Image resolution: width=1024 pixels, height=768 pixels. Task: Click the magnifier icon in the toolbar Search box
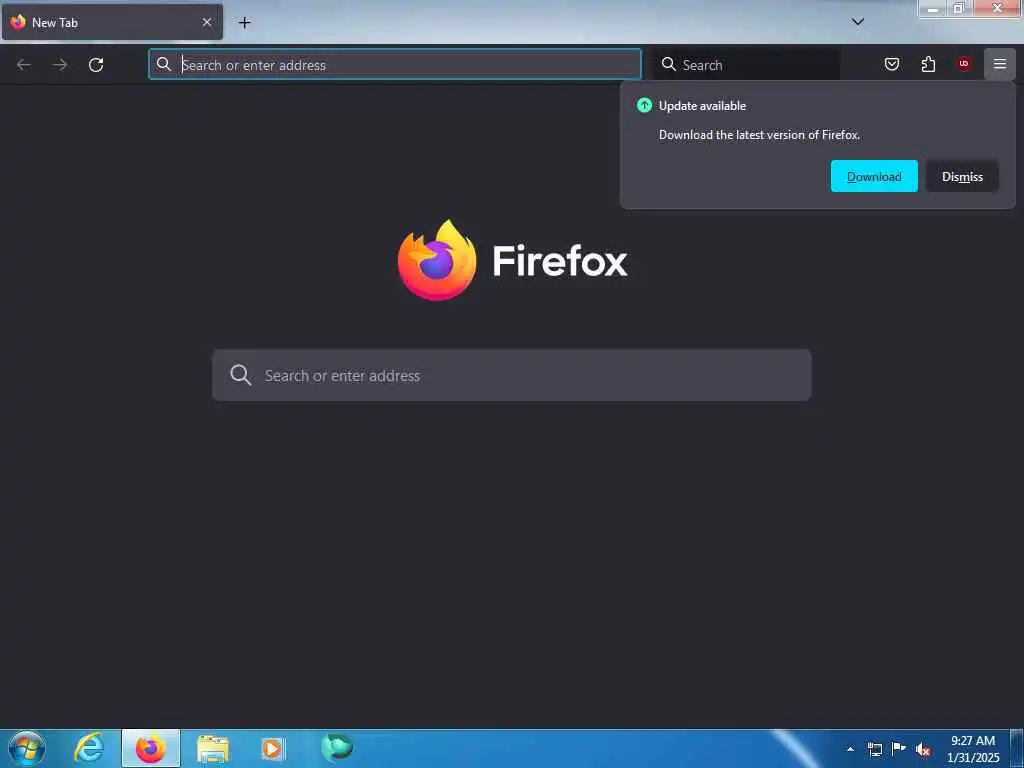pos(669,64)
